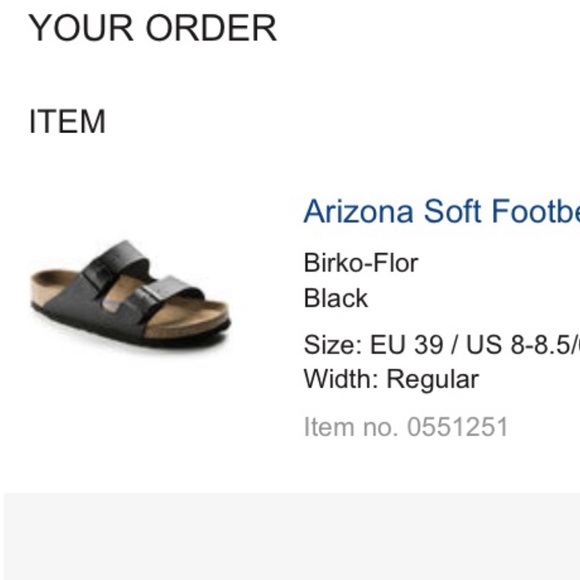Image resolution: width=580 pixels, height=580 pixels.
Task: Click the Black color label
Action: (335, 298)
